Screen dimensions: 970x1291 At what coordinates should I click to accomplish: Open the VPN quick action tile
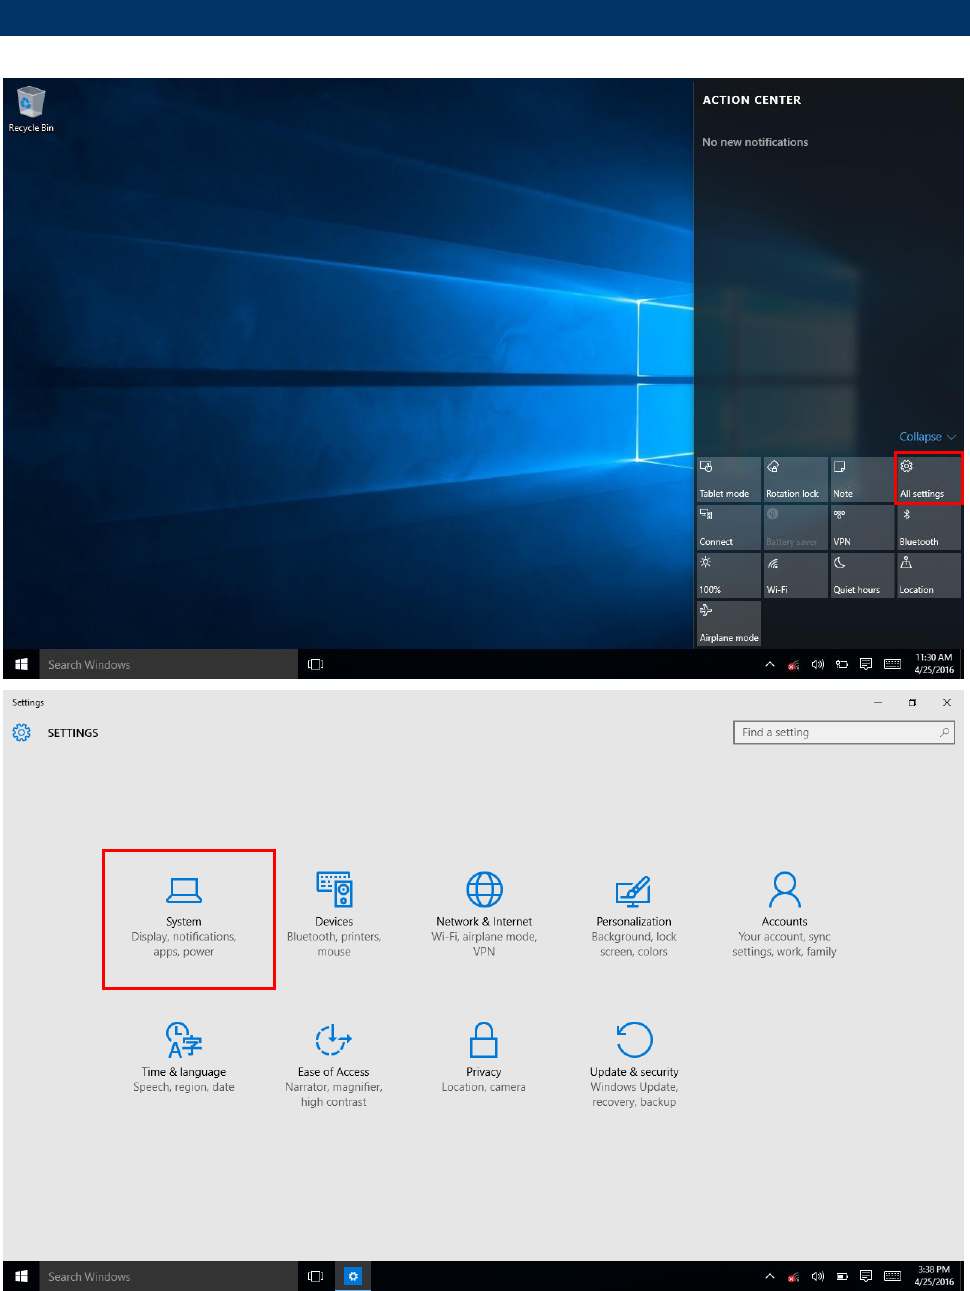[862, 527]
